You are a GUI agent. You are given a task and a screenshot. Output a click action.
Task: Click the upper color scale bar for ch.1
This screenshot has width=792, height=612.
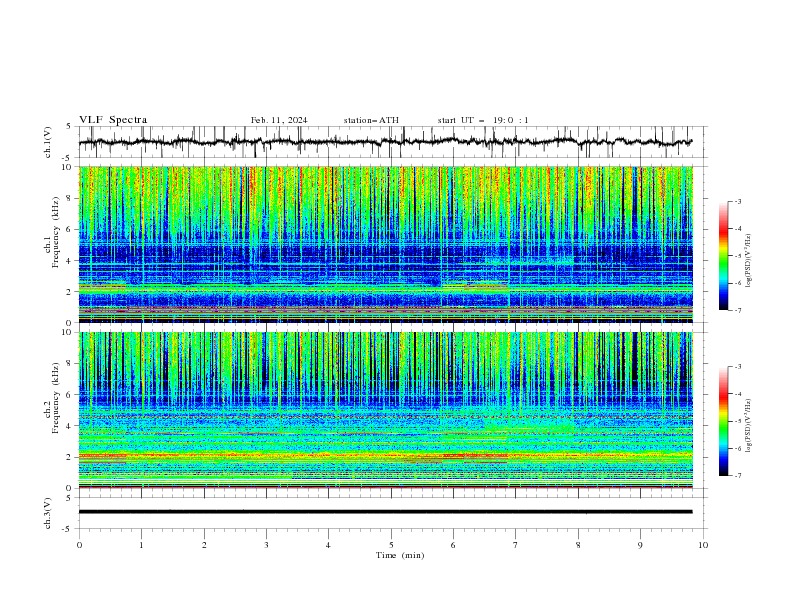(x=723, y=255)
